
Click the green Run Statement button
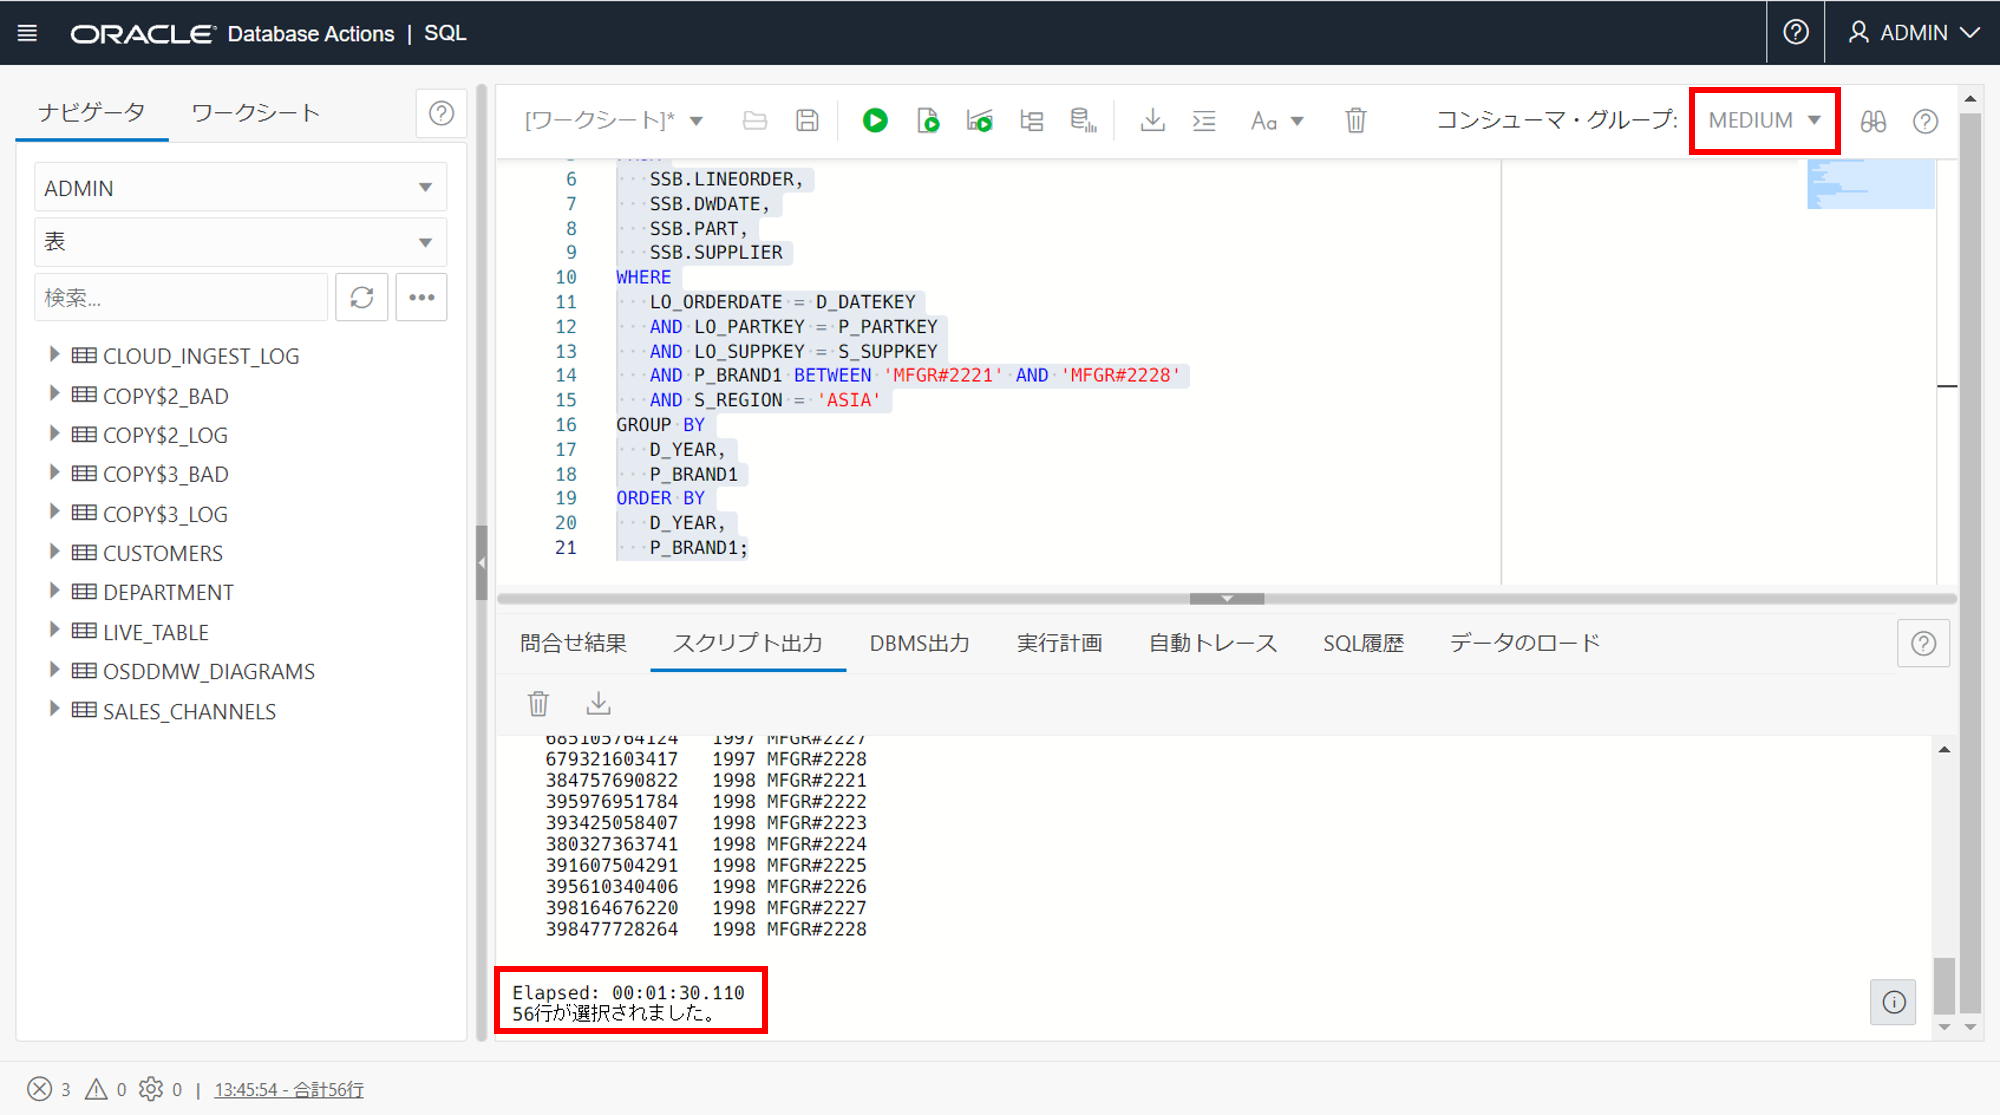click(875, 121)
